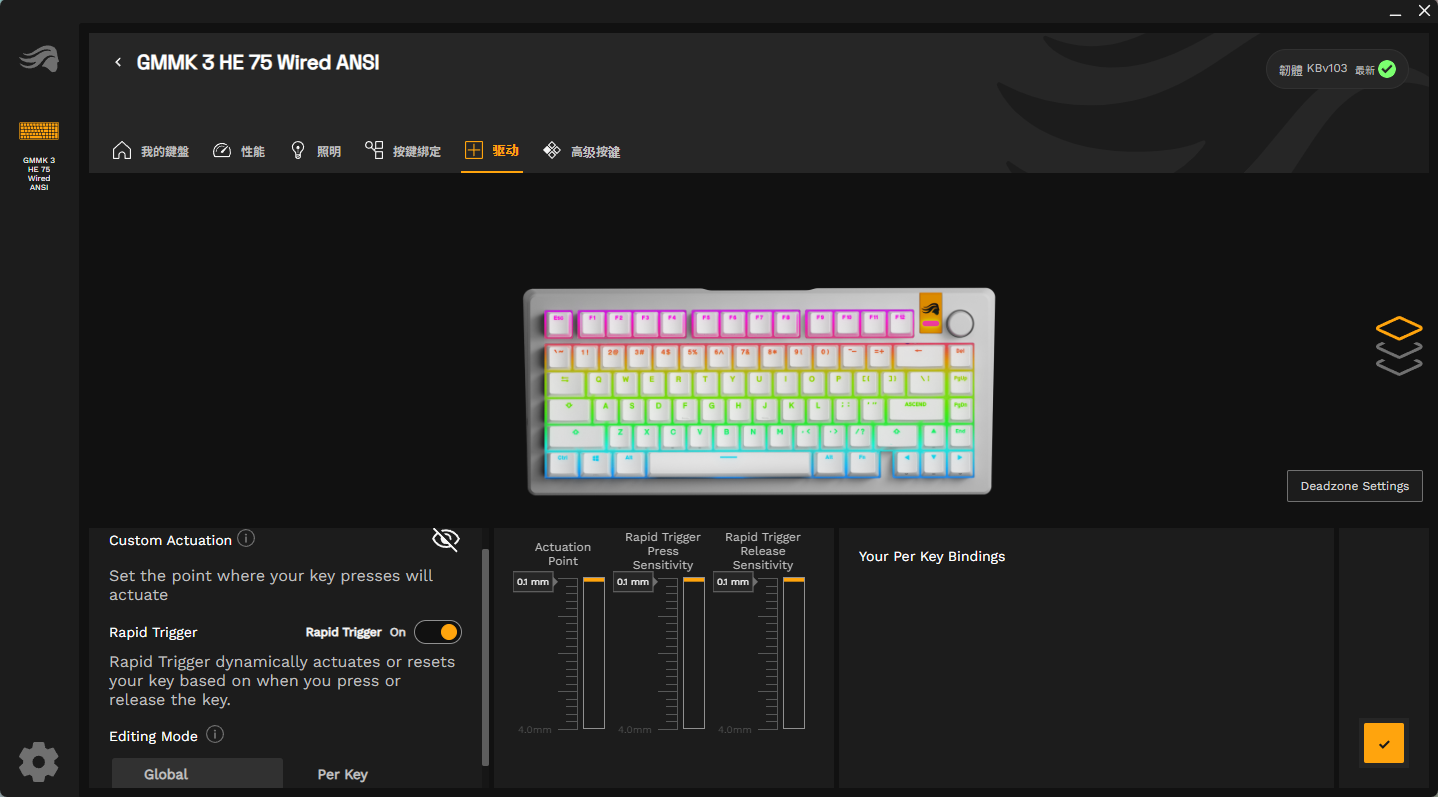Click the Custom Actuation info icon
1438x797 pixels.
pos(246,538)
